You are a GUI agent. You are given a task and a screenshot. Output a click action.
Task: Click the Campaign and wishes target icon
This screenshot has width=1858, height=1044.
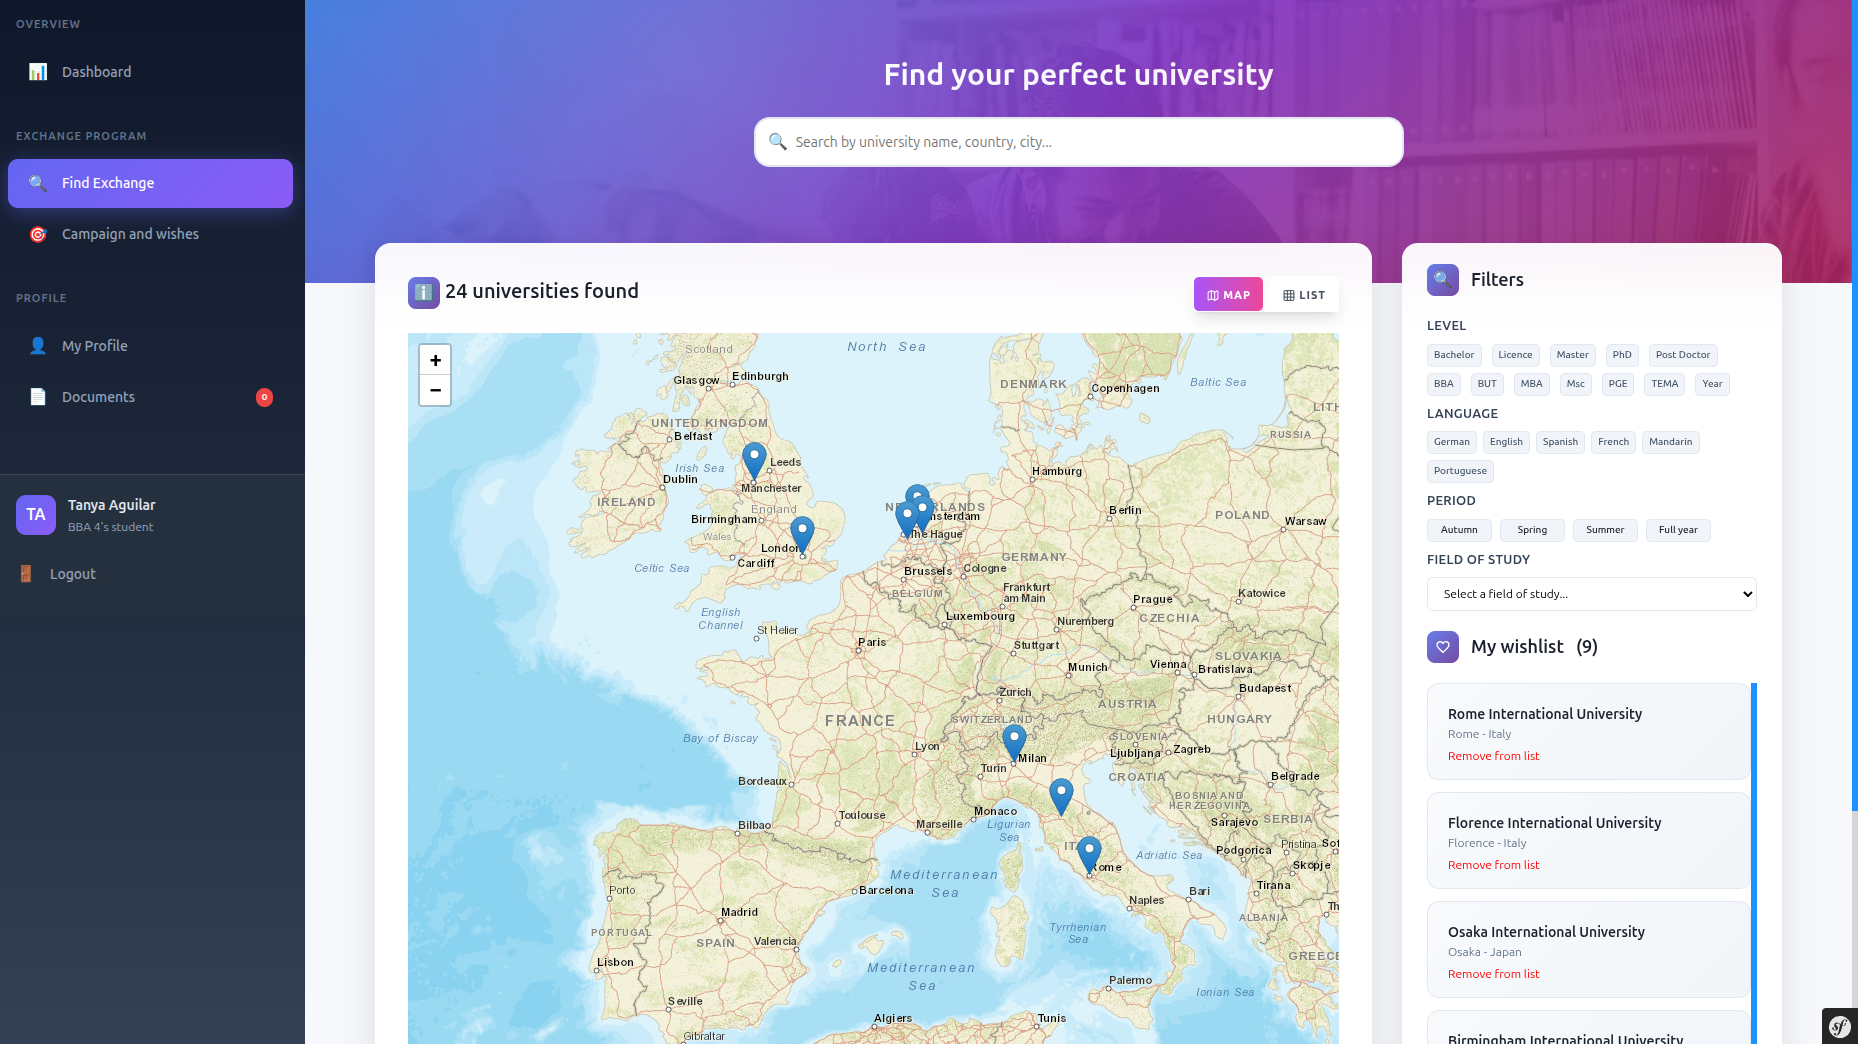coord(38,234)
